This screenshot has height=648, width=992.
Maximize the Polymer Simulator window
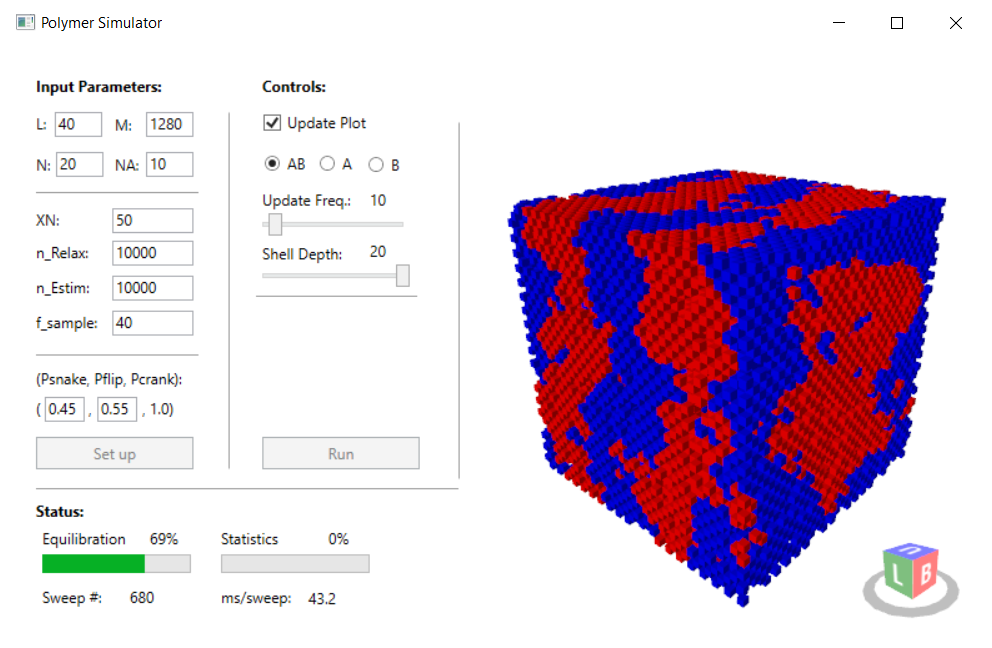coord(897,23)
